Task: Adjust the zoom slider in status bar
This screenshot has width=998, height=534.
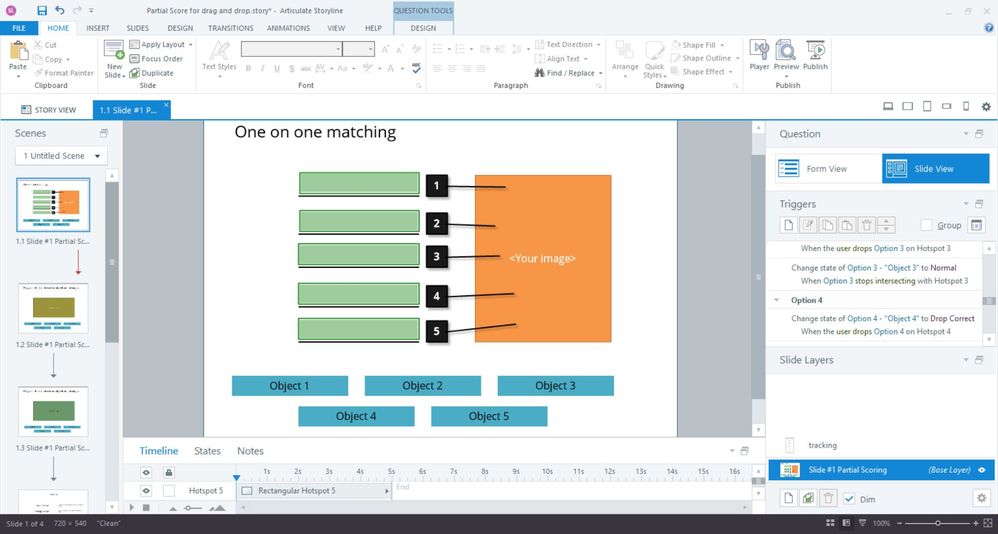Action: [x=937, y=523]
